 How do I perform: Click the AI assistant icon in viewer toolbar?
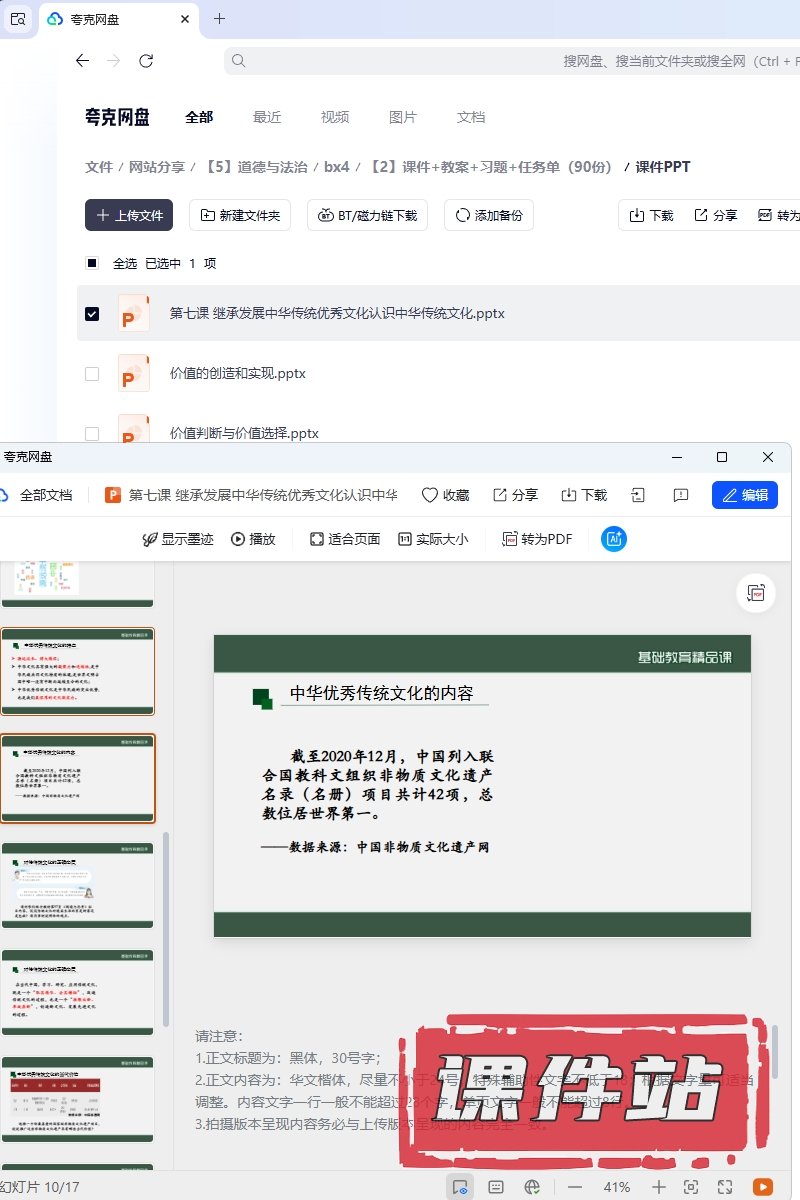(x=613, y=539)
